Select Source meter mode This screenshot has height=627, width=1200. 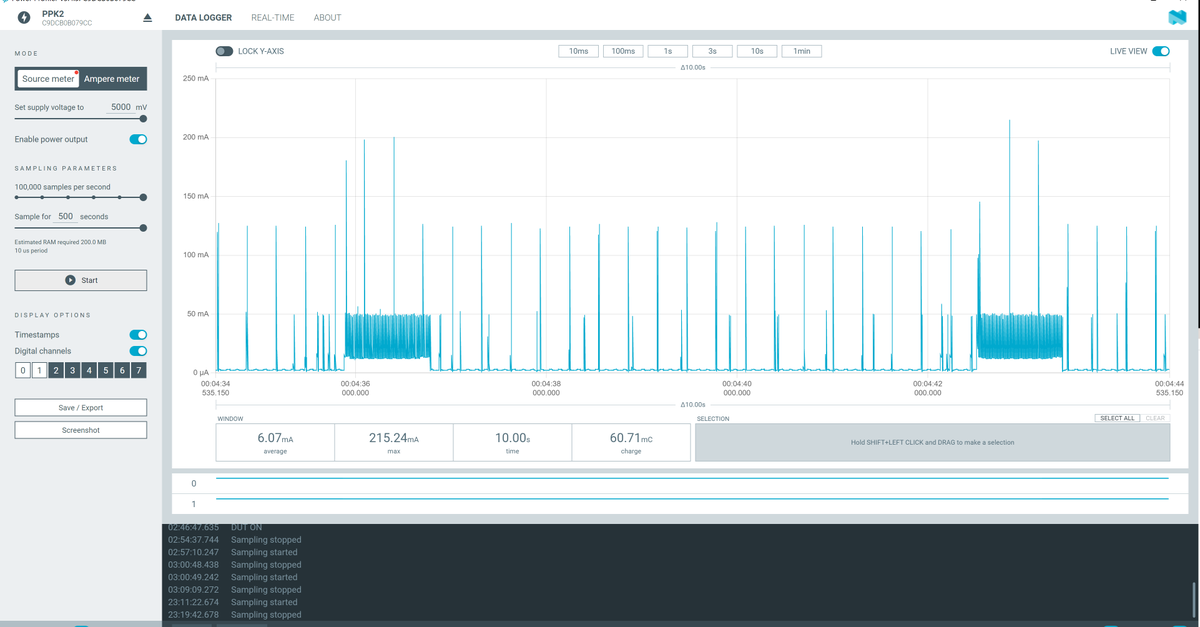pyautogui.click(x=47, y=79)
